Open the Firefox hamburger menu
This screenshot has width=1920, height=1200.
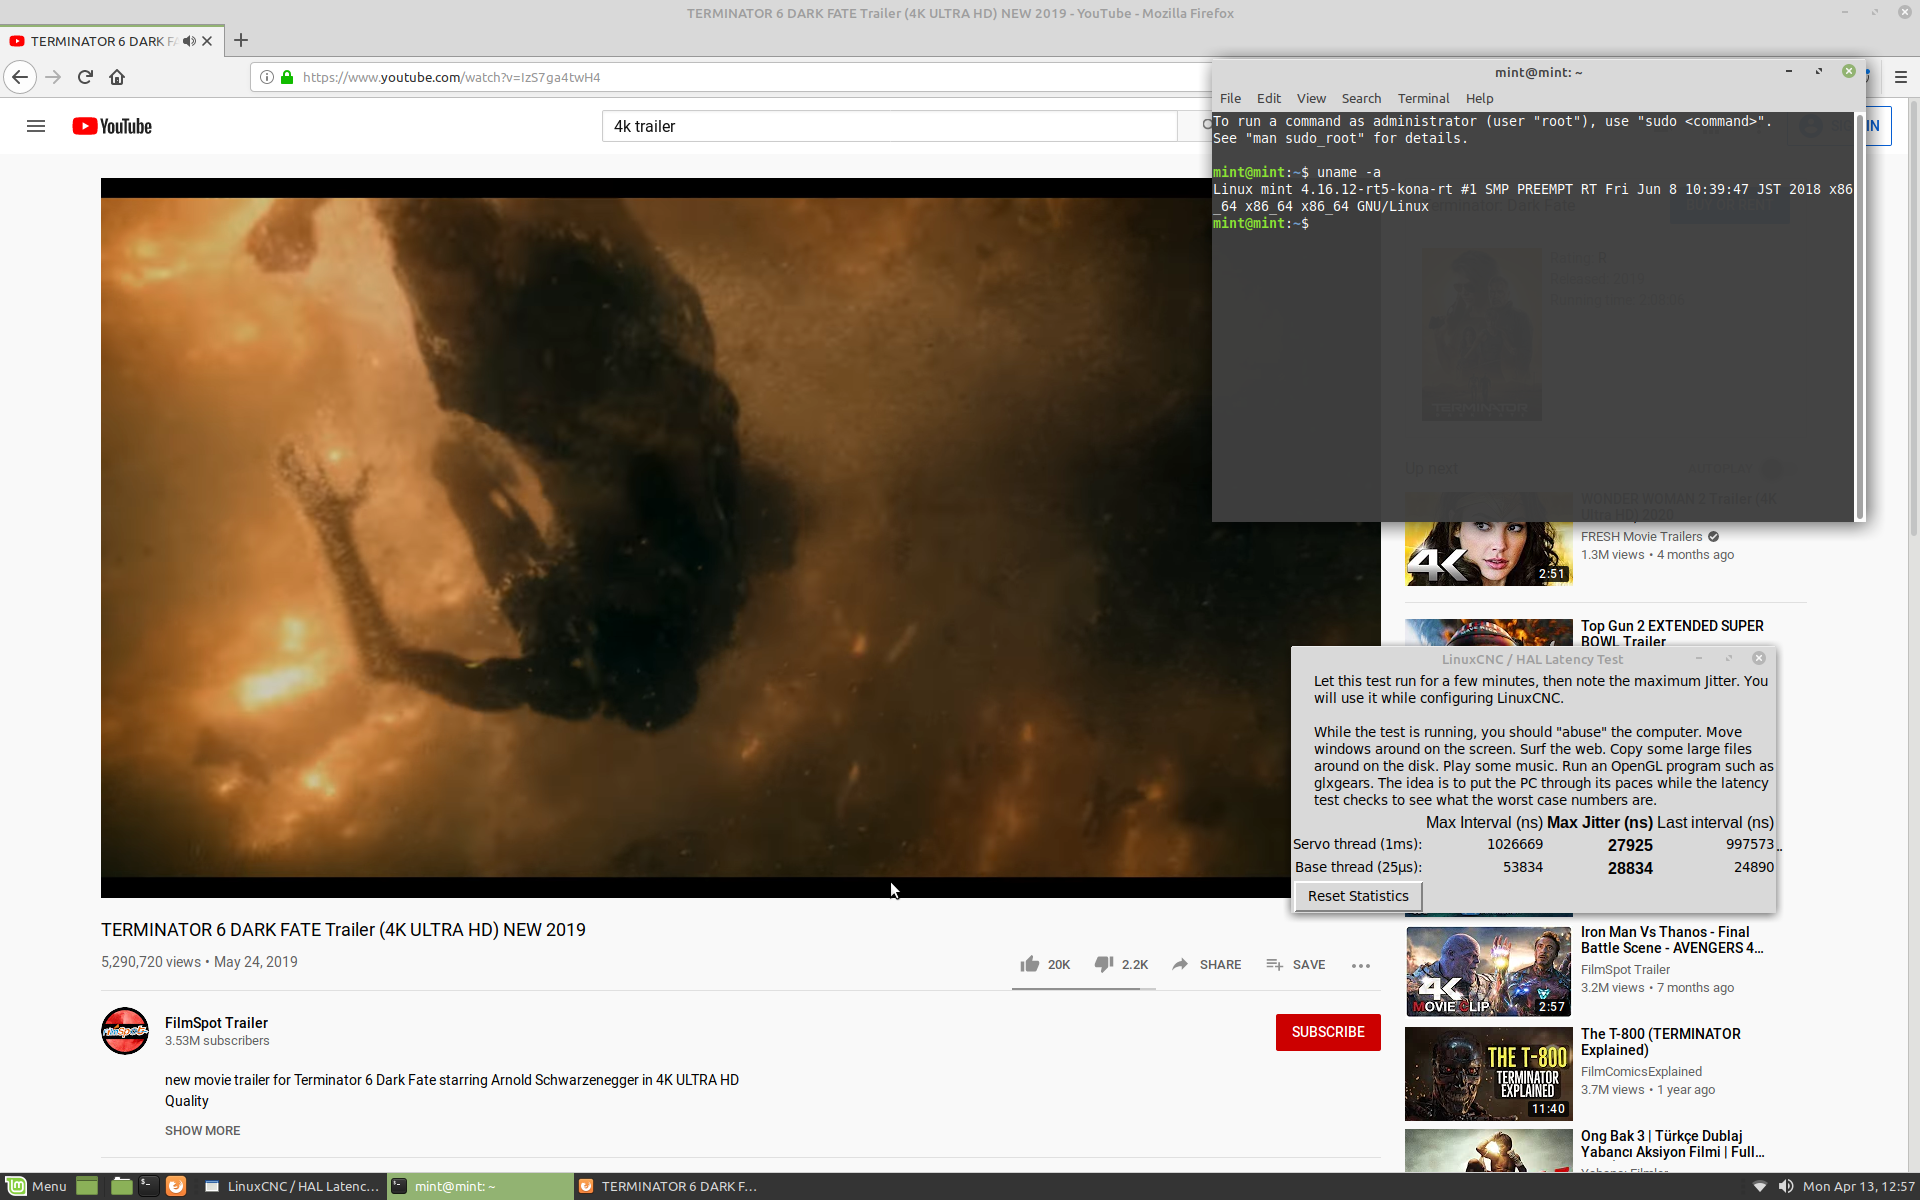coord(1901,77)
